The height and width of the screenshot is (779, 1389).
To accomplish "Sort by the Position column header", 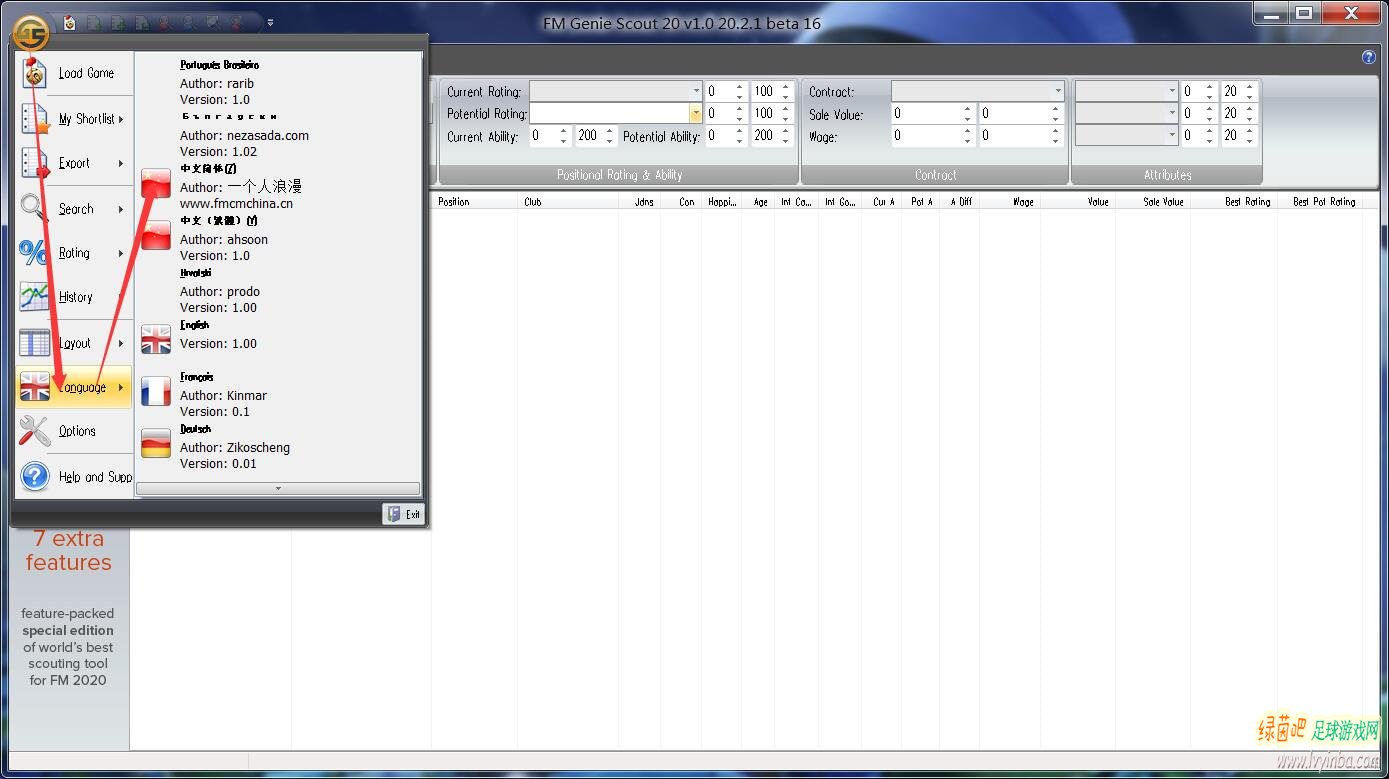I will click(475, 202).
